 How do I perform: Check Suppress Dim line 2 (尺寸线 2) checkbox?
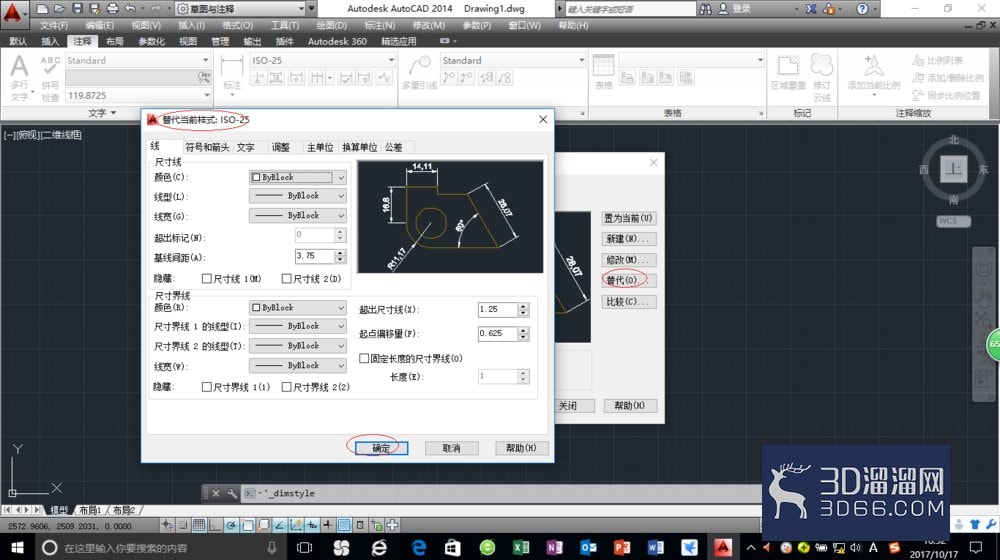click(x=286, y=278)
